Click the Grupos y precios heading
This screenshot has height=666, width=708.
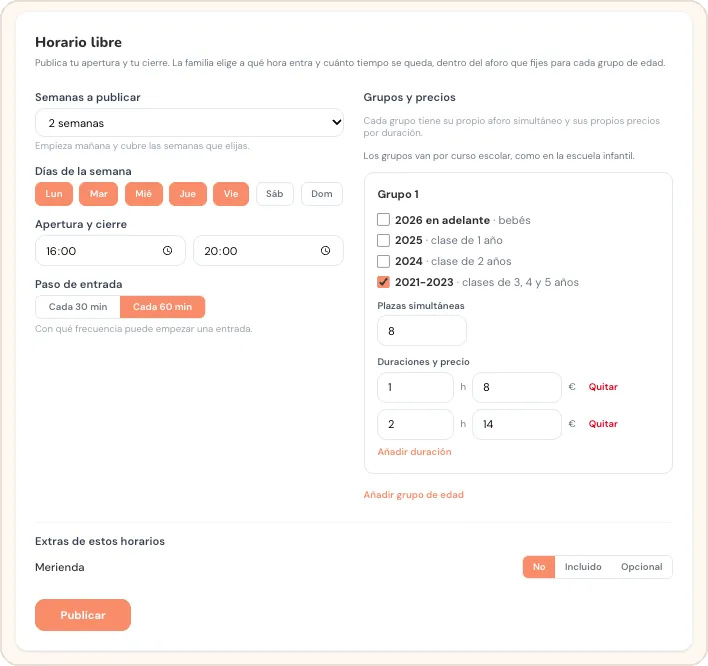tap(410, 97)
